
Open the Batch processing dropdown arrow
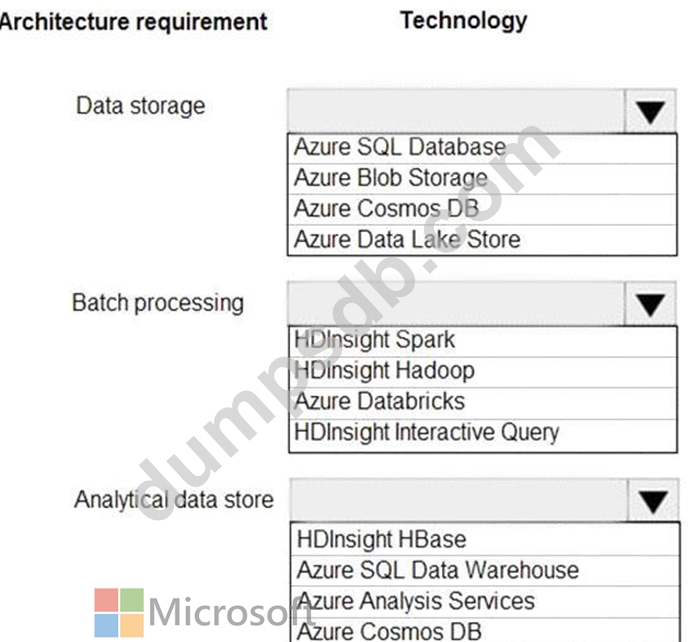pyautogui.click(x=651, y=304)
